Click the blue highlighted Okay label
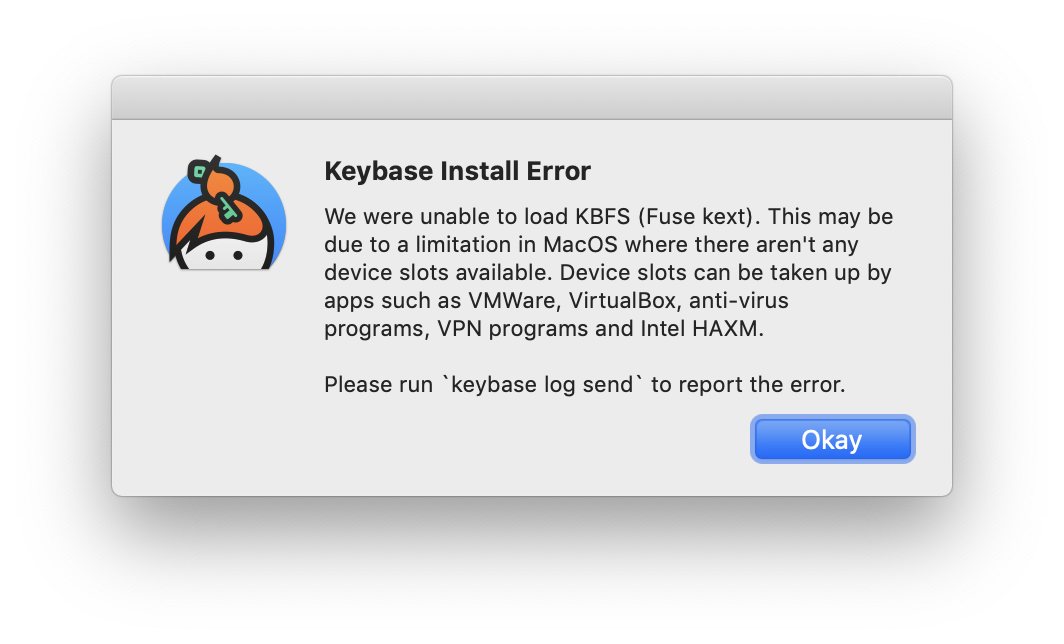 click(x=832, y=438)
